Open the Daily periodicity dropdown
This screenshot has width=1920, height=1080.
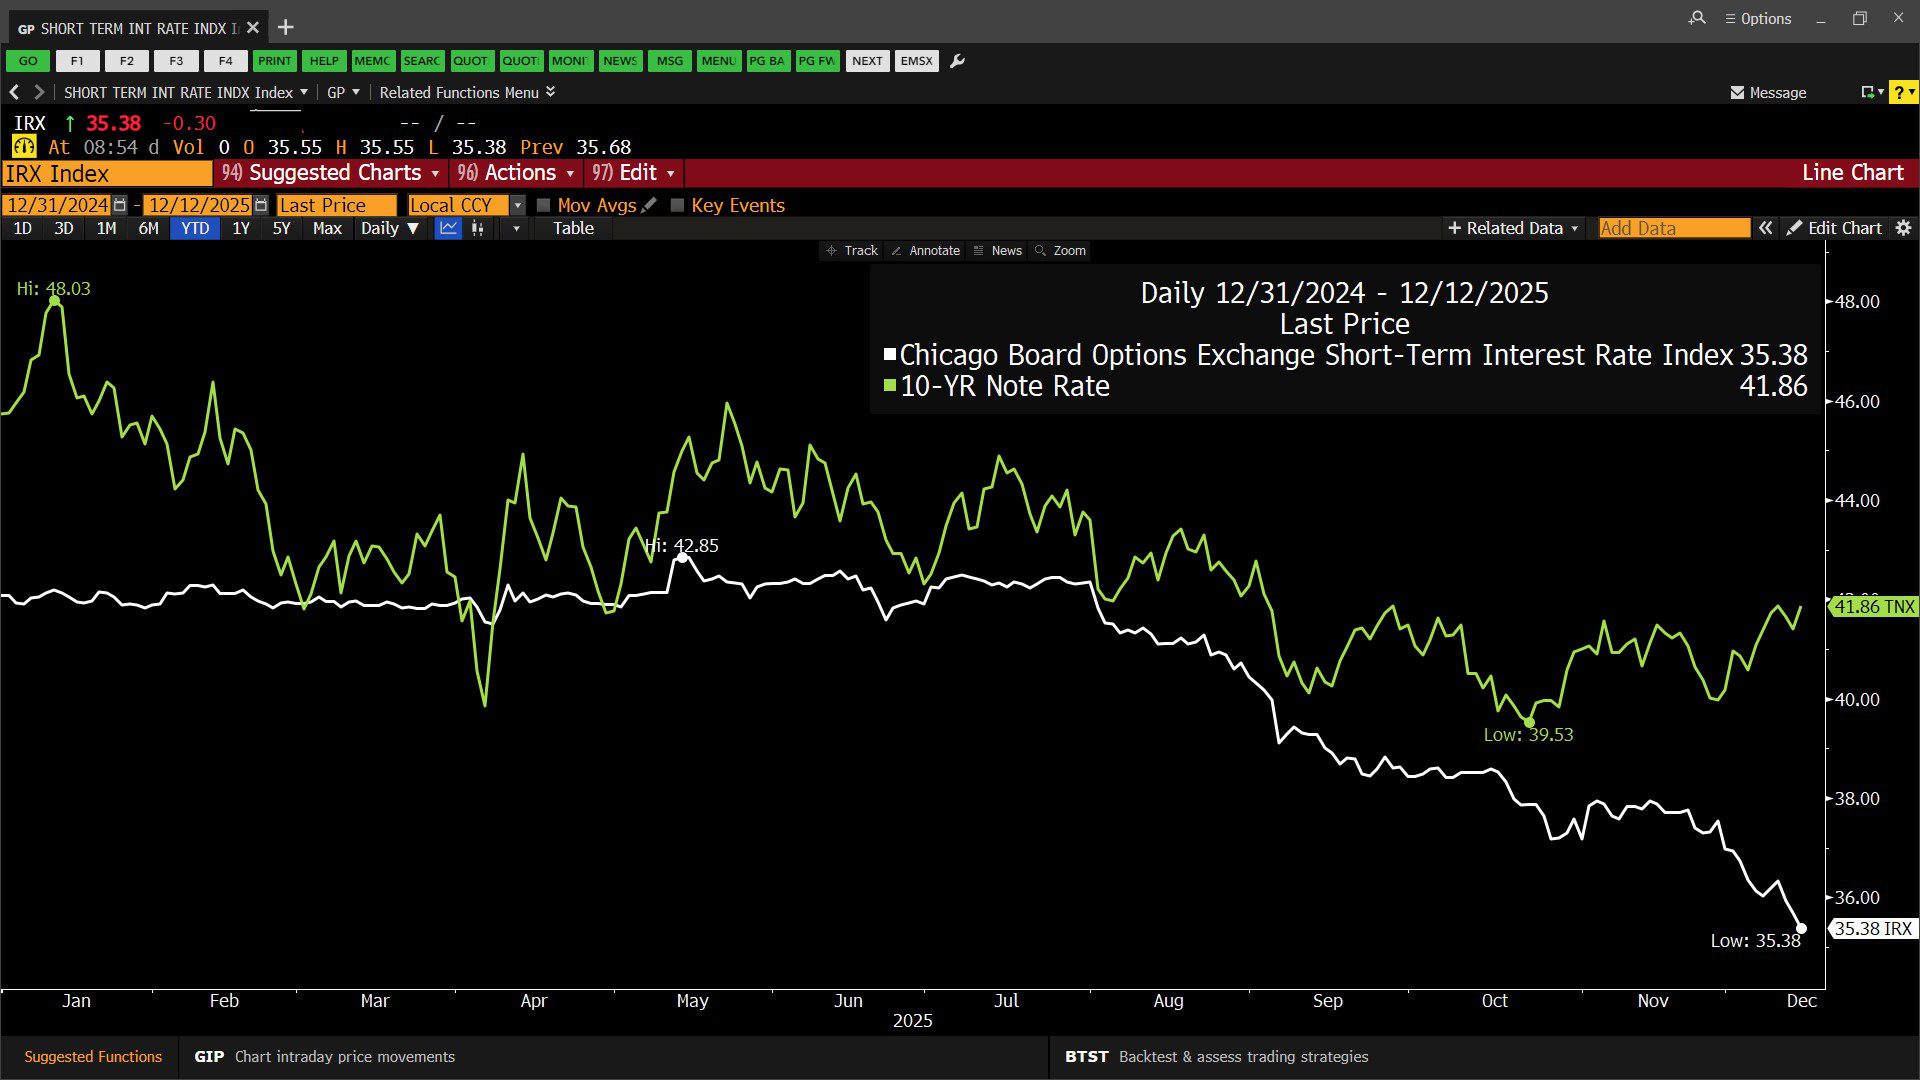coord(389,228)
